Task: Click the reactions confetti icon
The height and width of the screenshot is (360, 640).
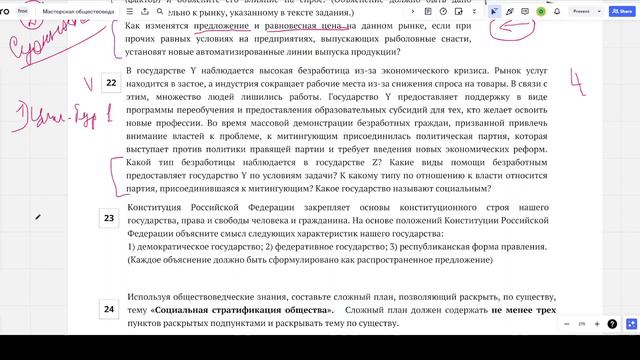Action: tap(509, 11)
